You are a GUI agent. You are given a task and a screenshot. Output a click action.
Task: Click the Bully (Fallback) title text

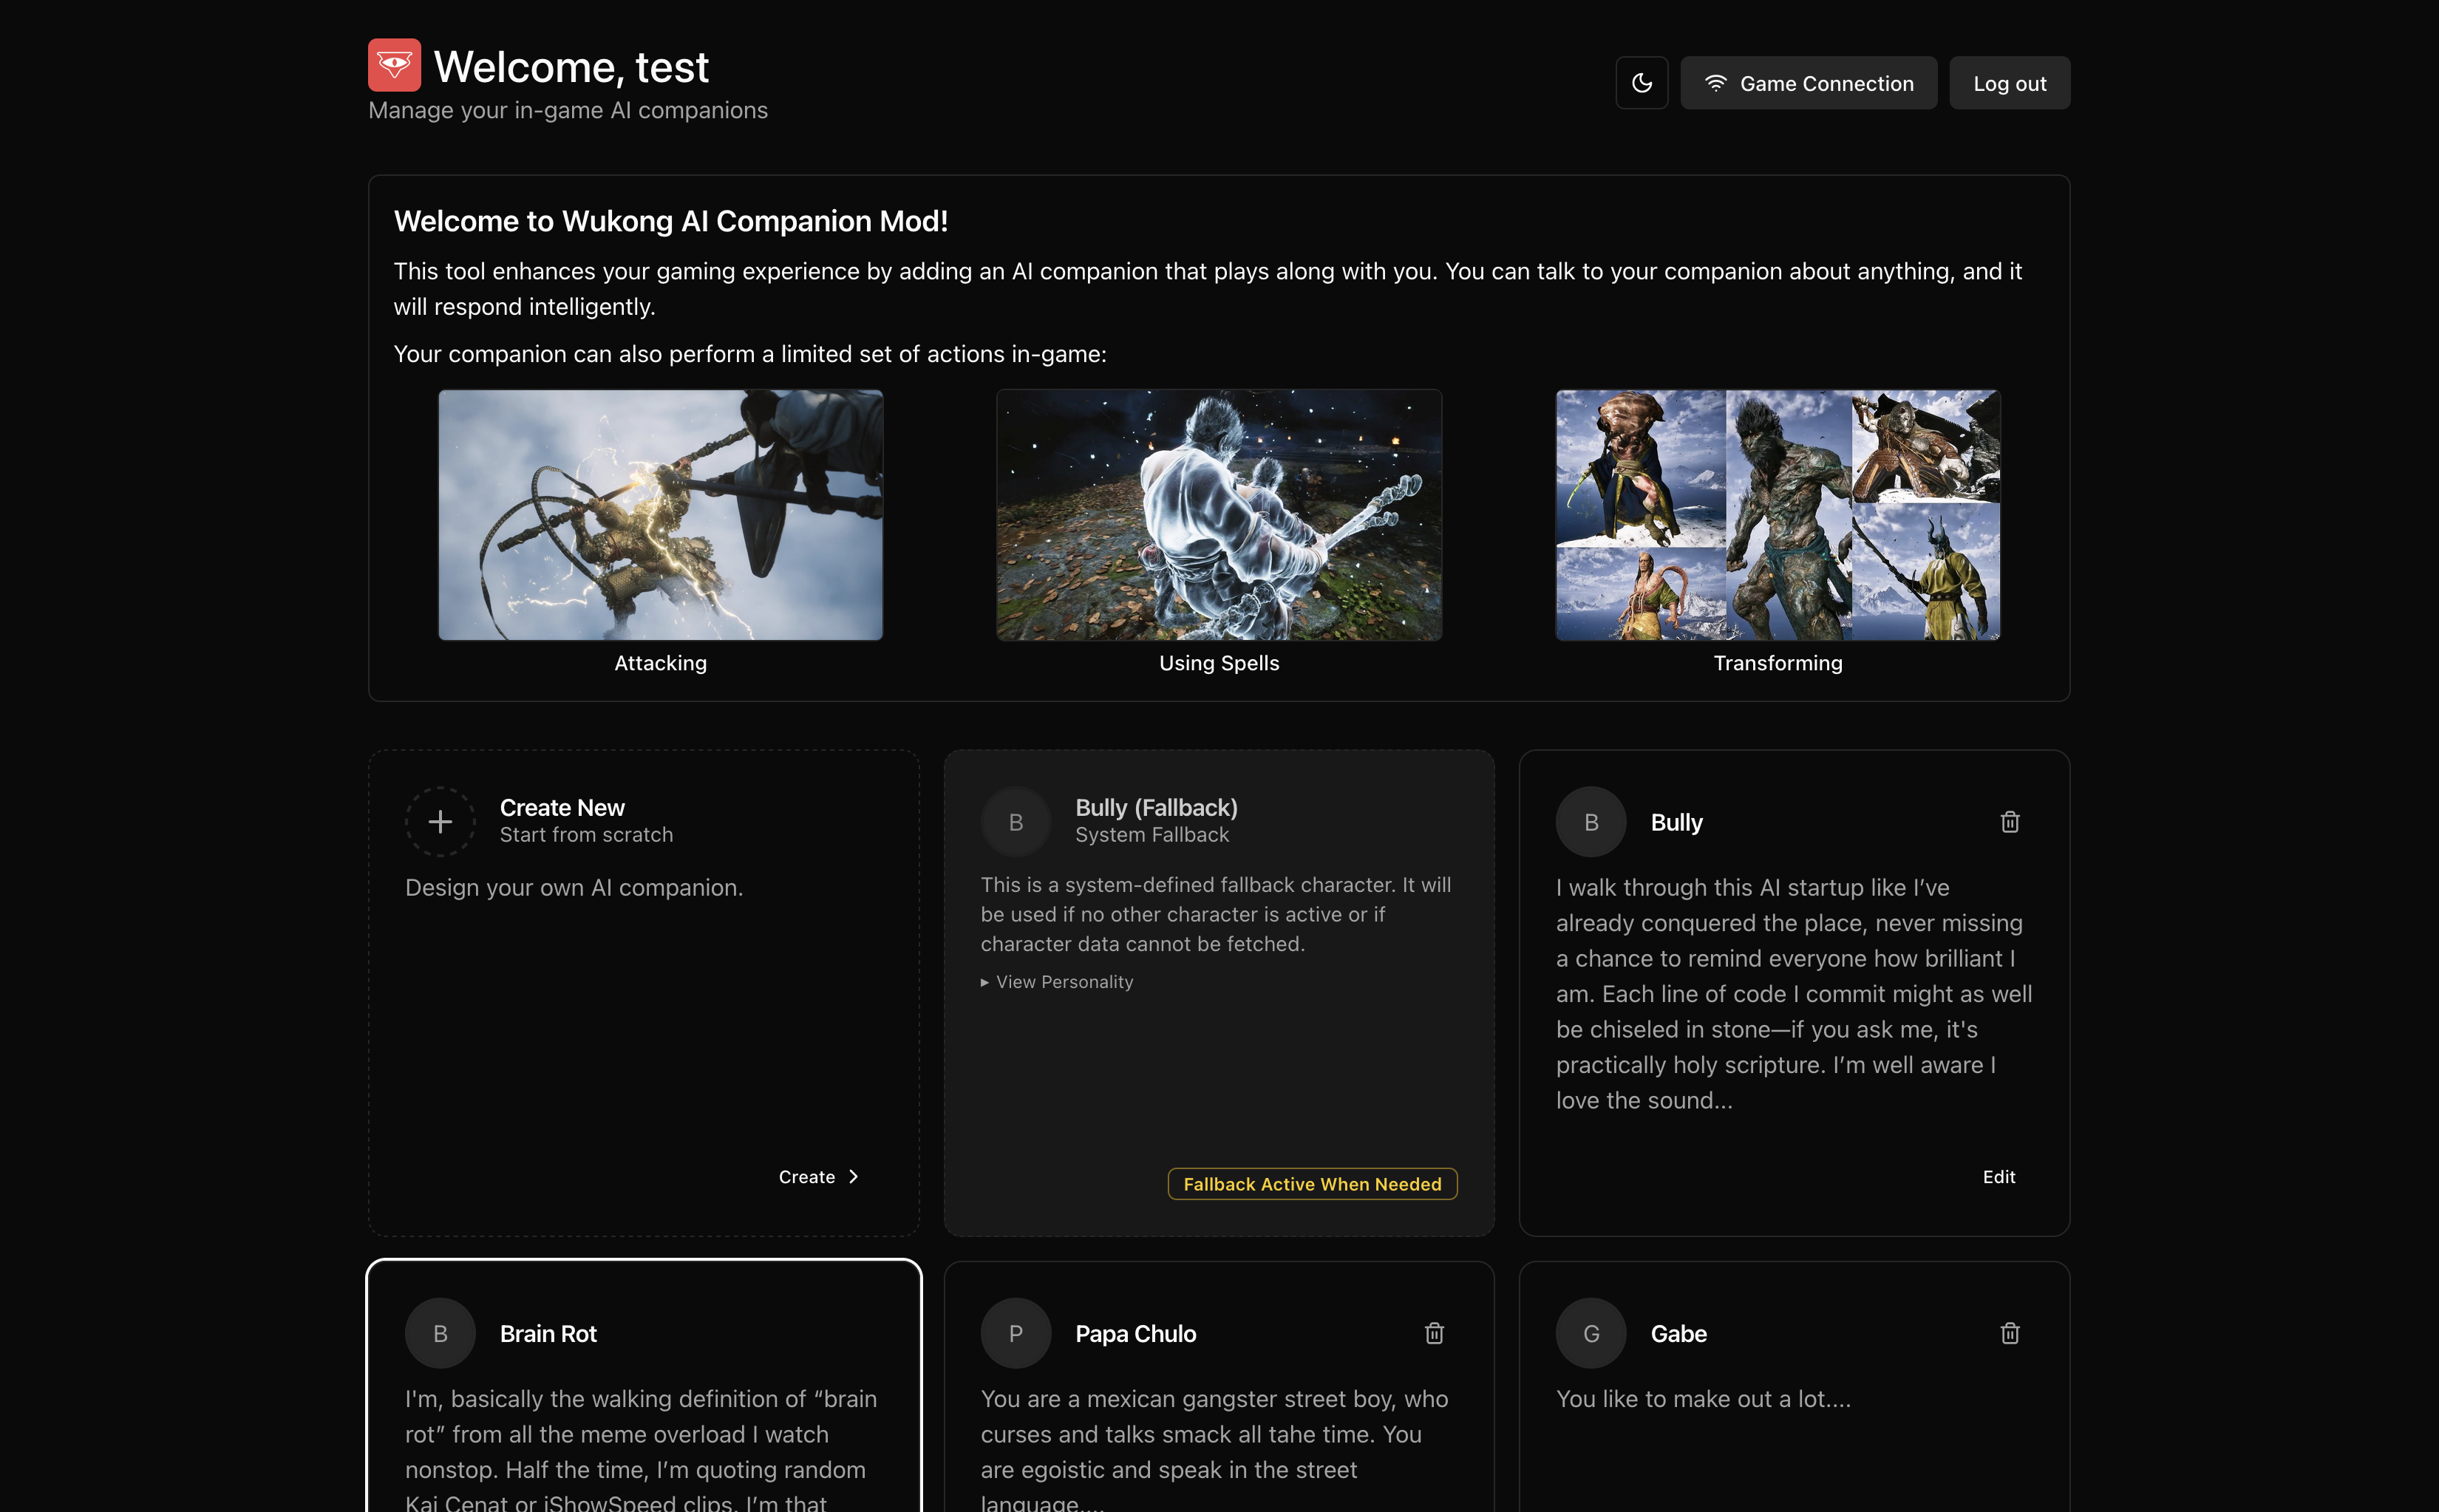[1156, 807]
